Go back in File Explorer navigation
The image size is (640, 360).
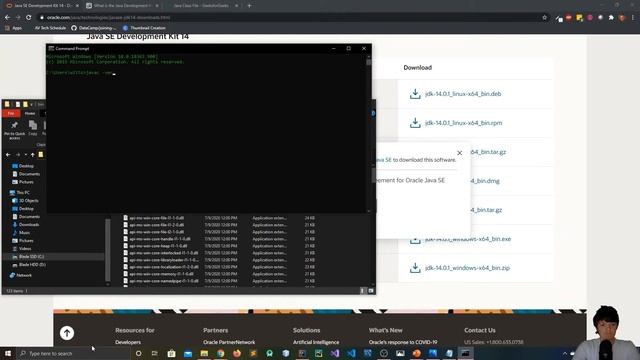pos(8,155)
